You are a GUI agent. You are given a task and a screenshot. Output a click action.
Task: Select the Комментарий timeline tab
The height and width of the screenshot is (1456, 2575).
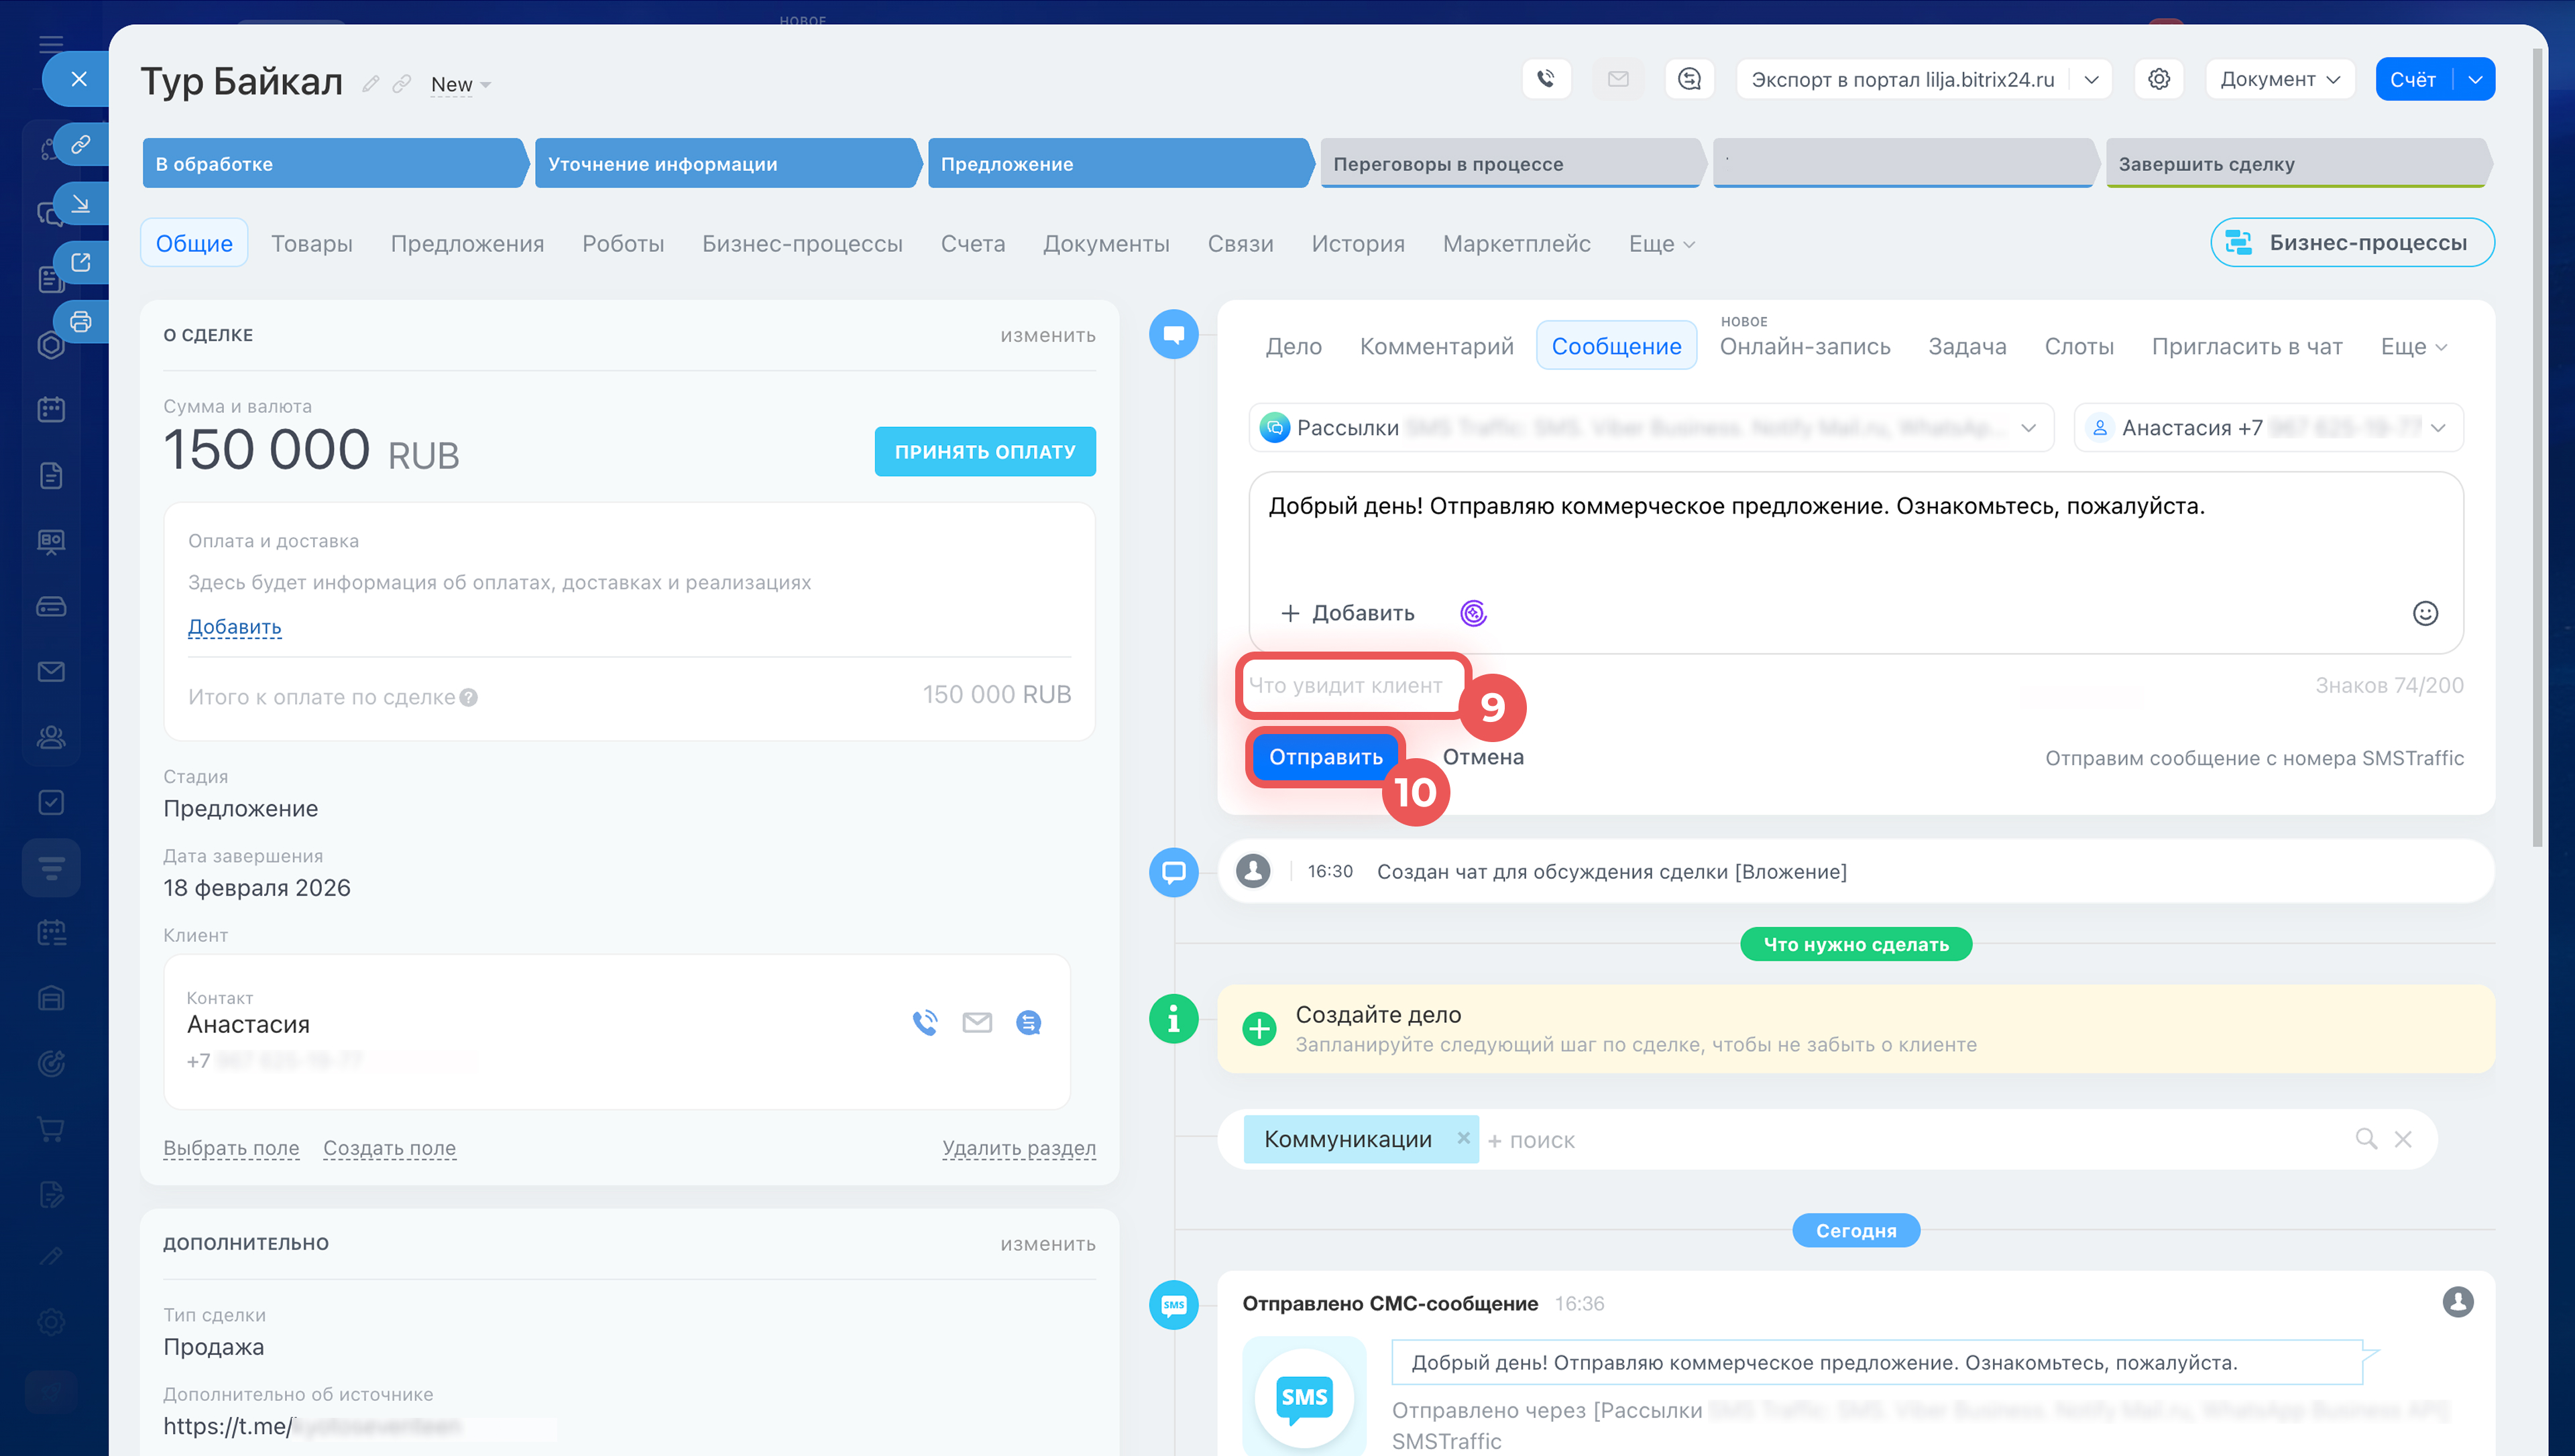[x=1436, y=346]
